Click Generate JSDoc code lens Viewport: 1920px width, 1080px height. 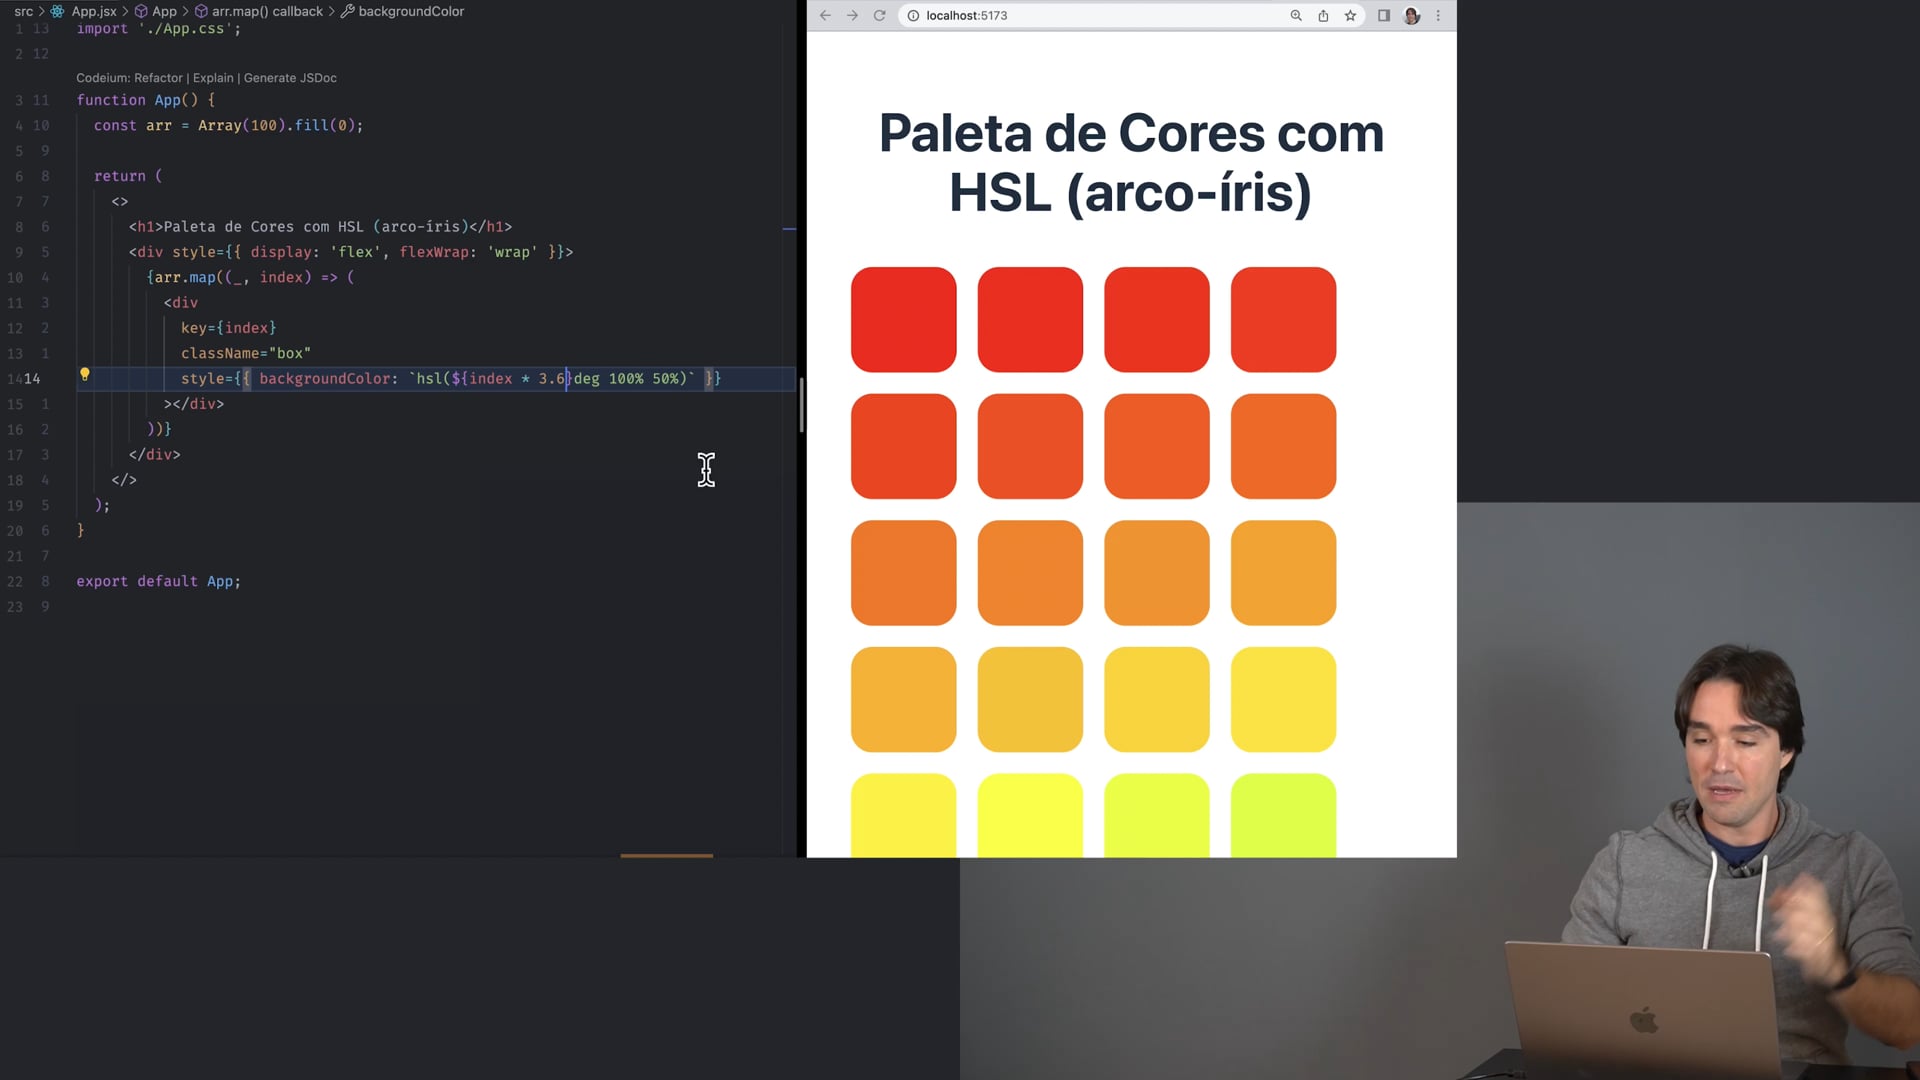tap(290, 78)
